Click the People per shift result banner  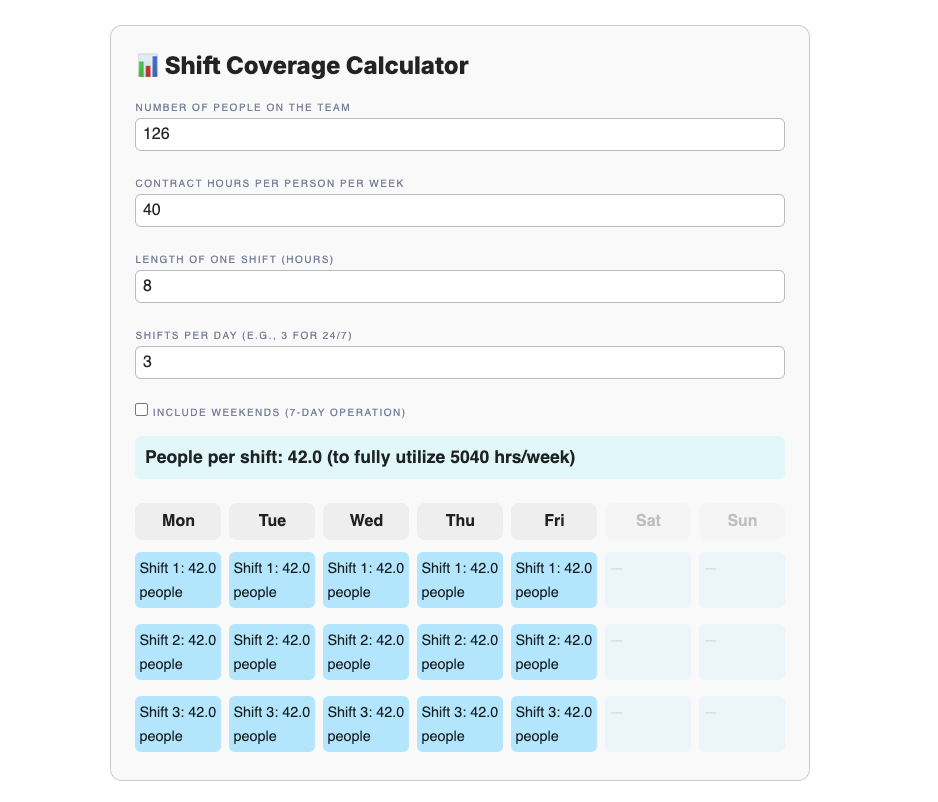click(459, 457)
